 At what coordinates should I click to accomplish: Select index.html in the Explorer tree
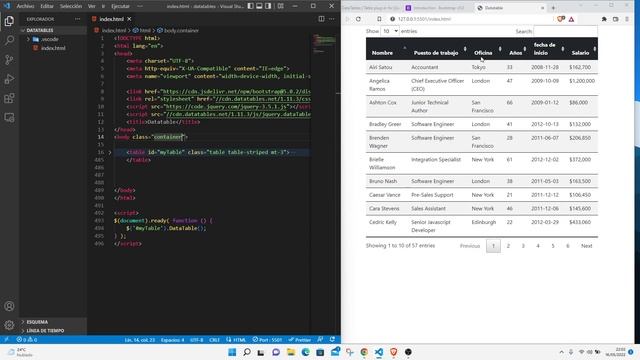pos(53,48)
